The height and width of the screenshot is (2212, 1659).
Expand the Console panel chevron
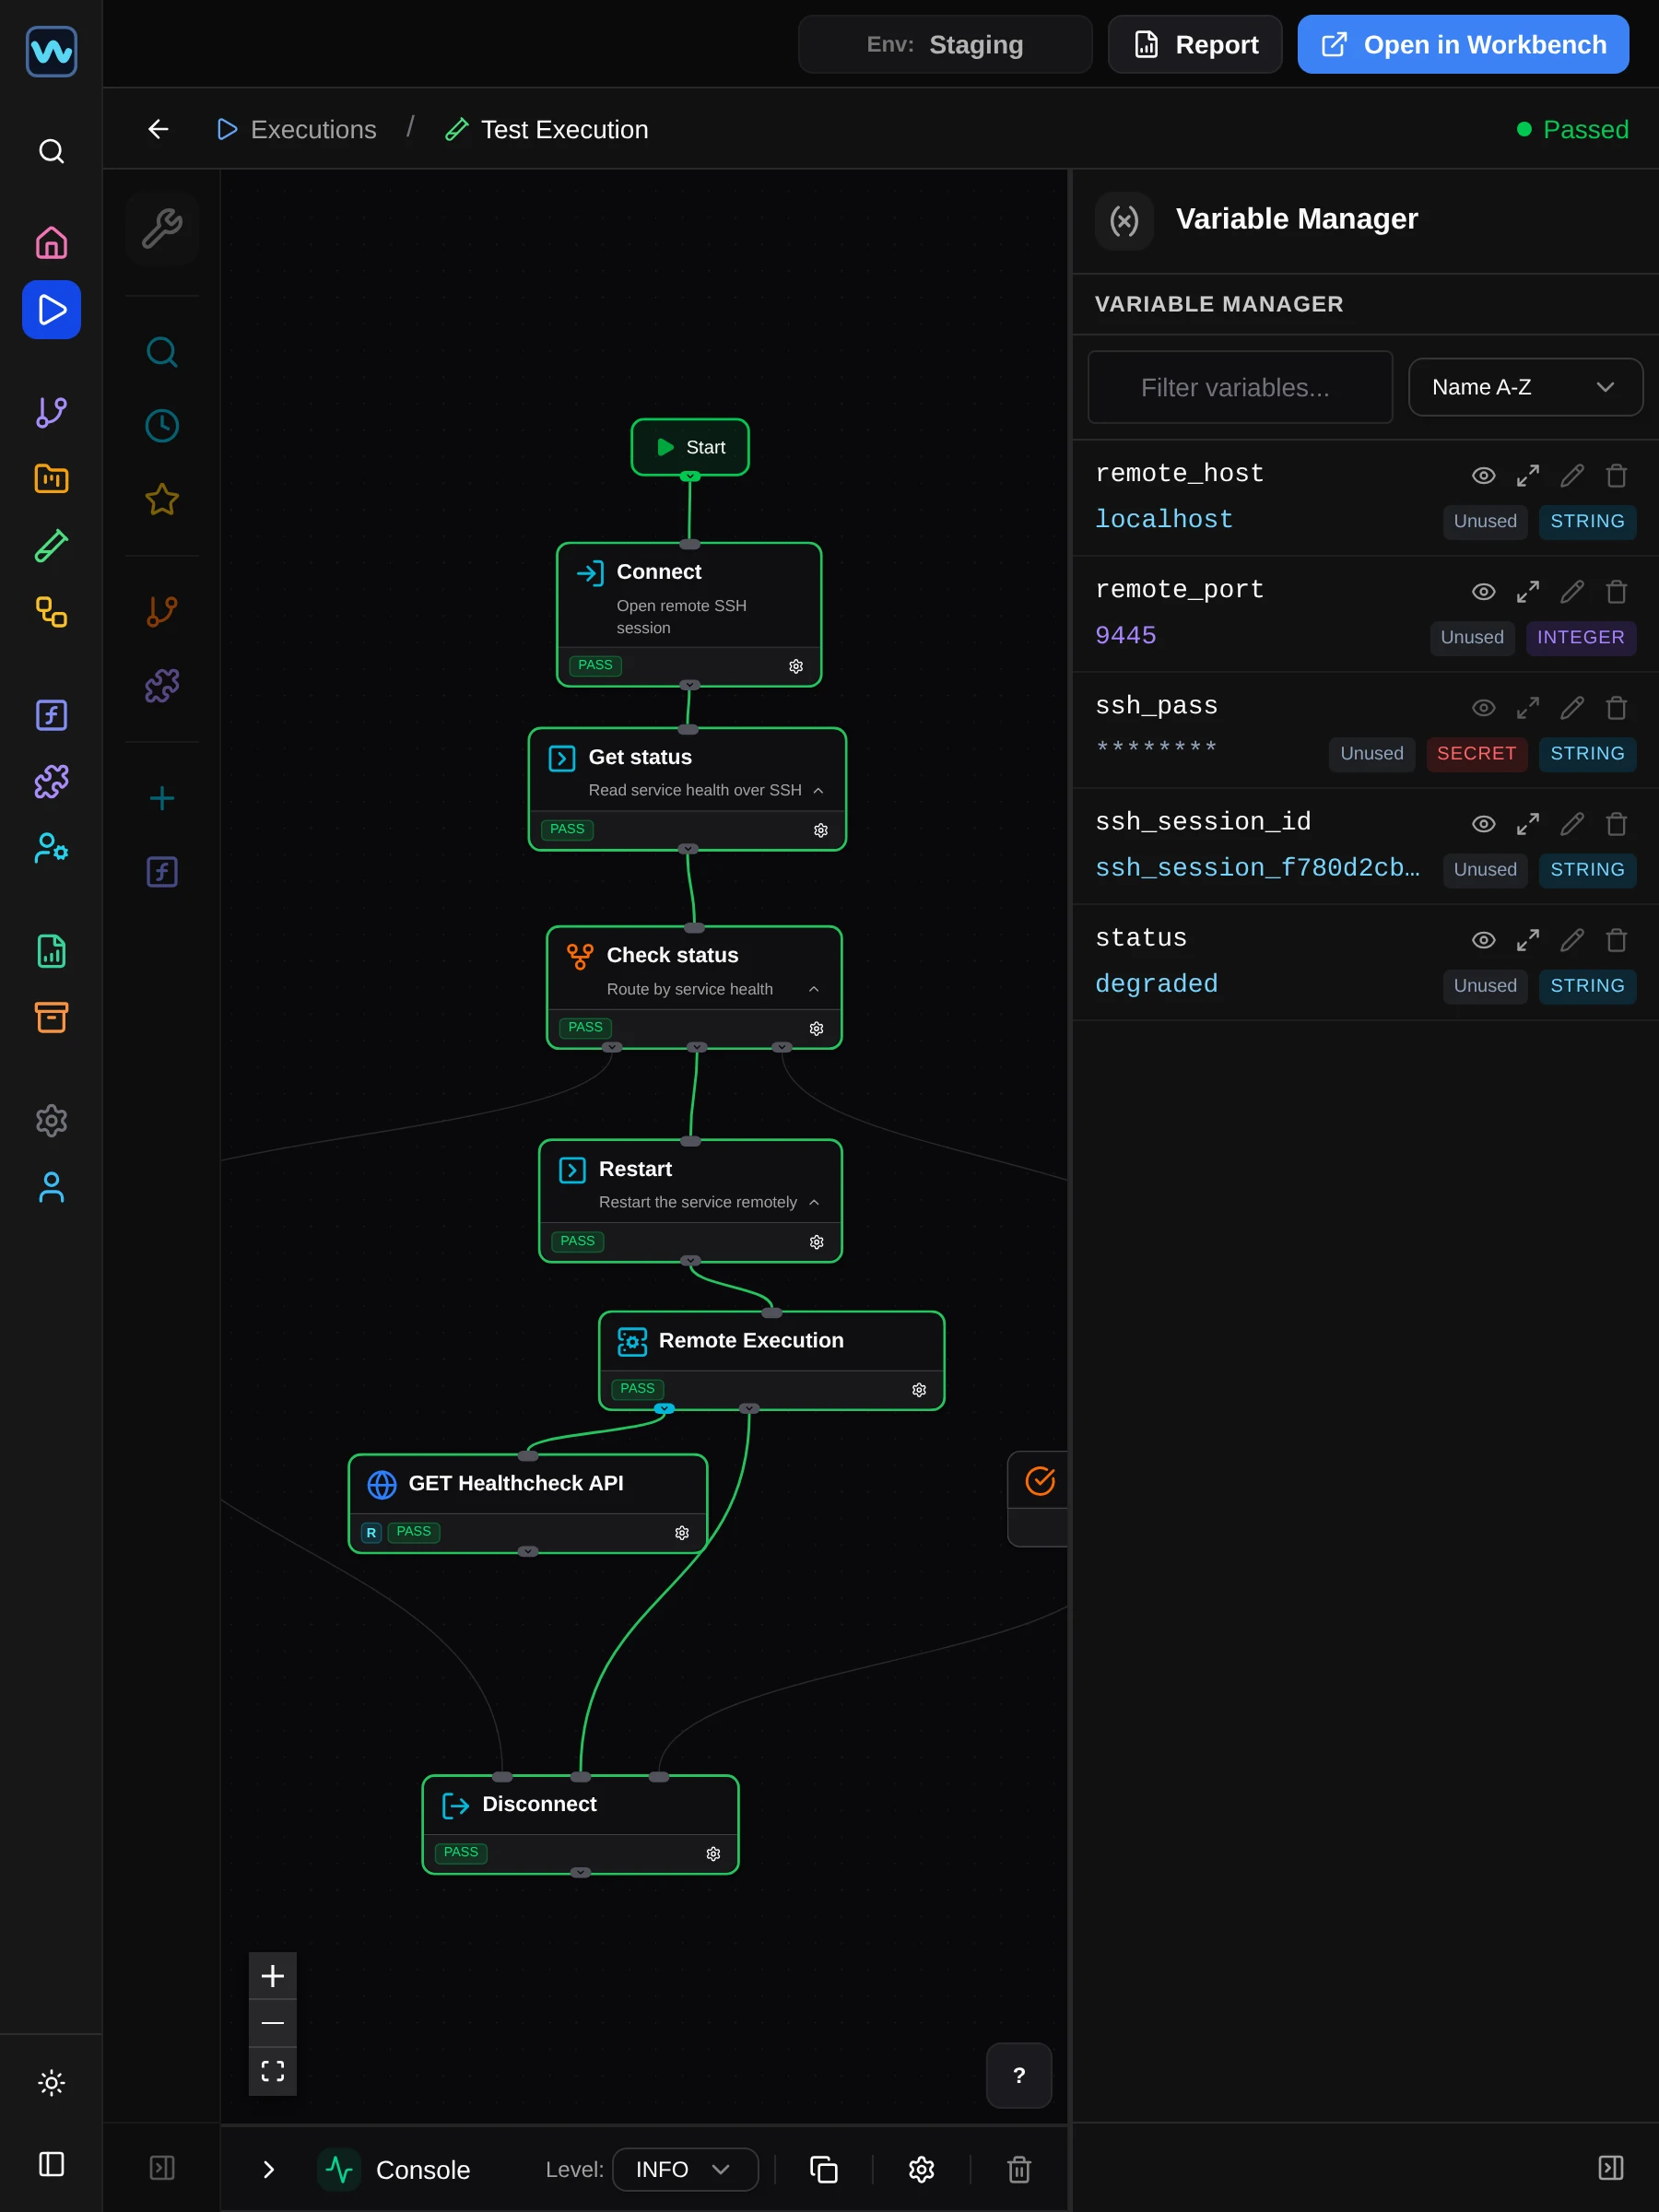[x=268, y=2169]
